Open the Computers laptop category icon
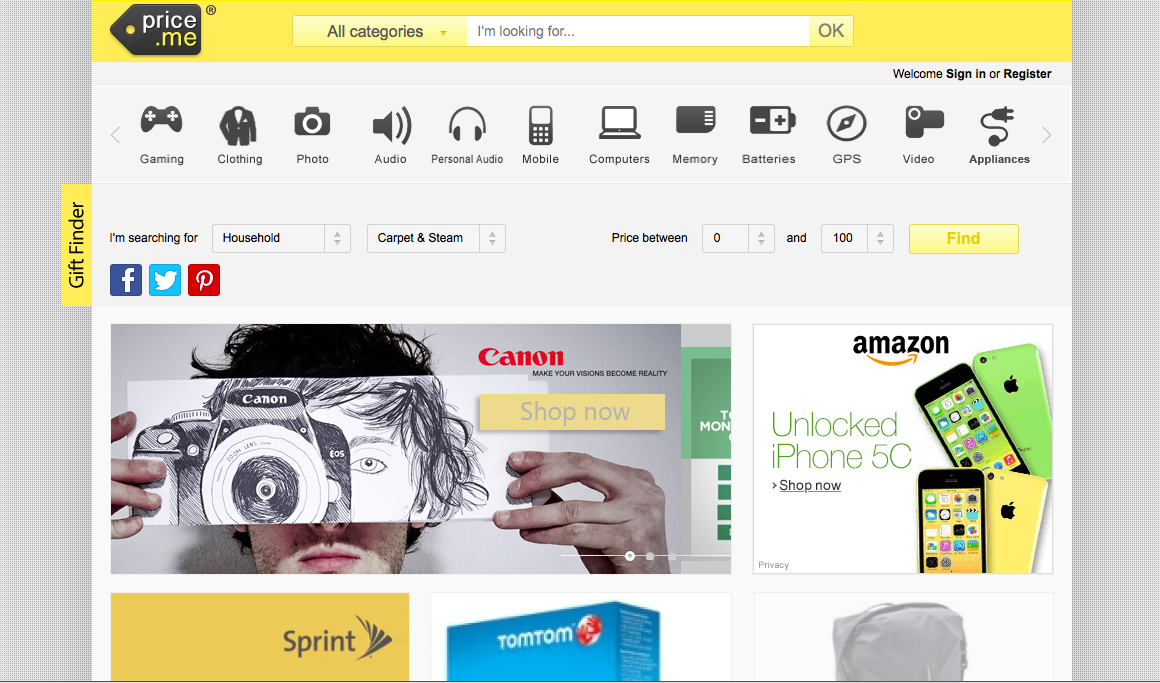Viewport: 1160px width, 683px height. click(619, 124)
